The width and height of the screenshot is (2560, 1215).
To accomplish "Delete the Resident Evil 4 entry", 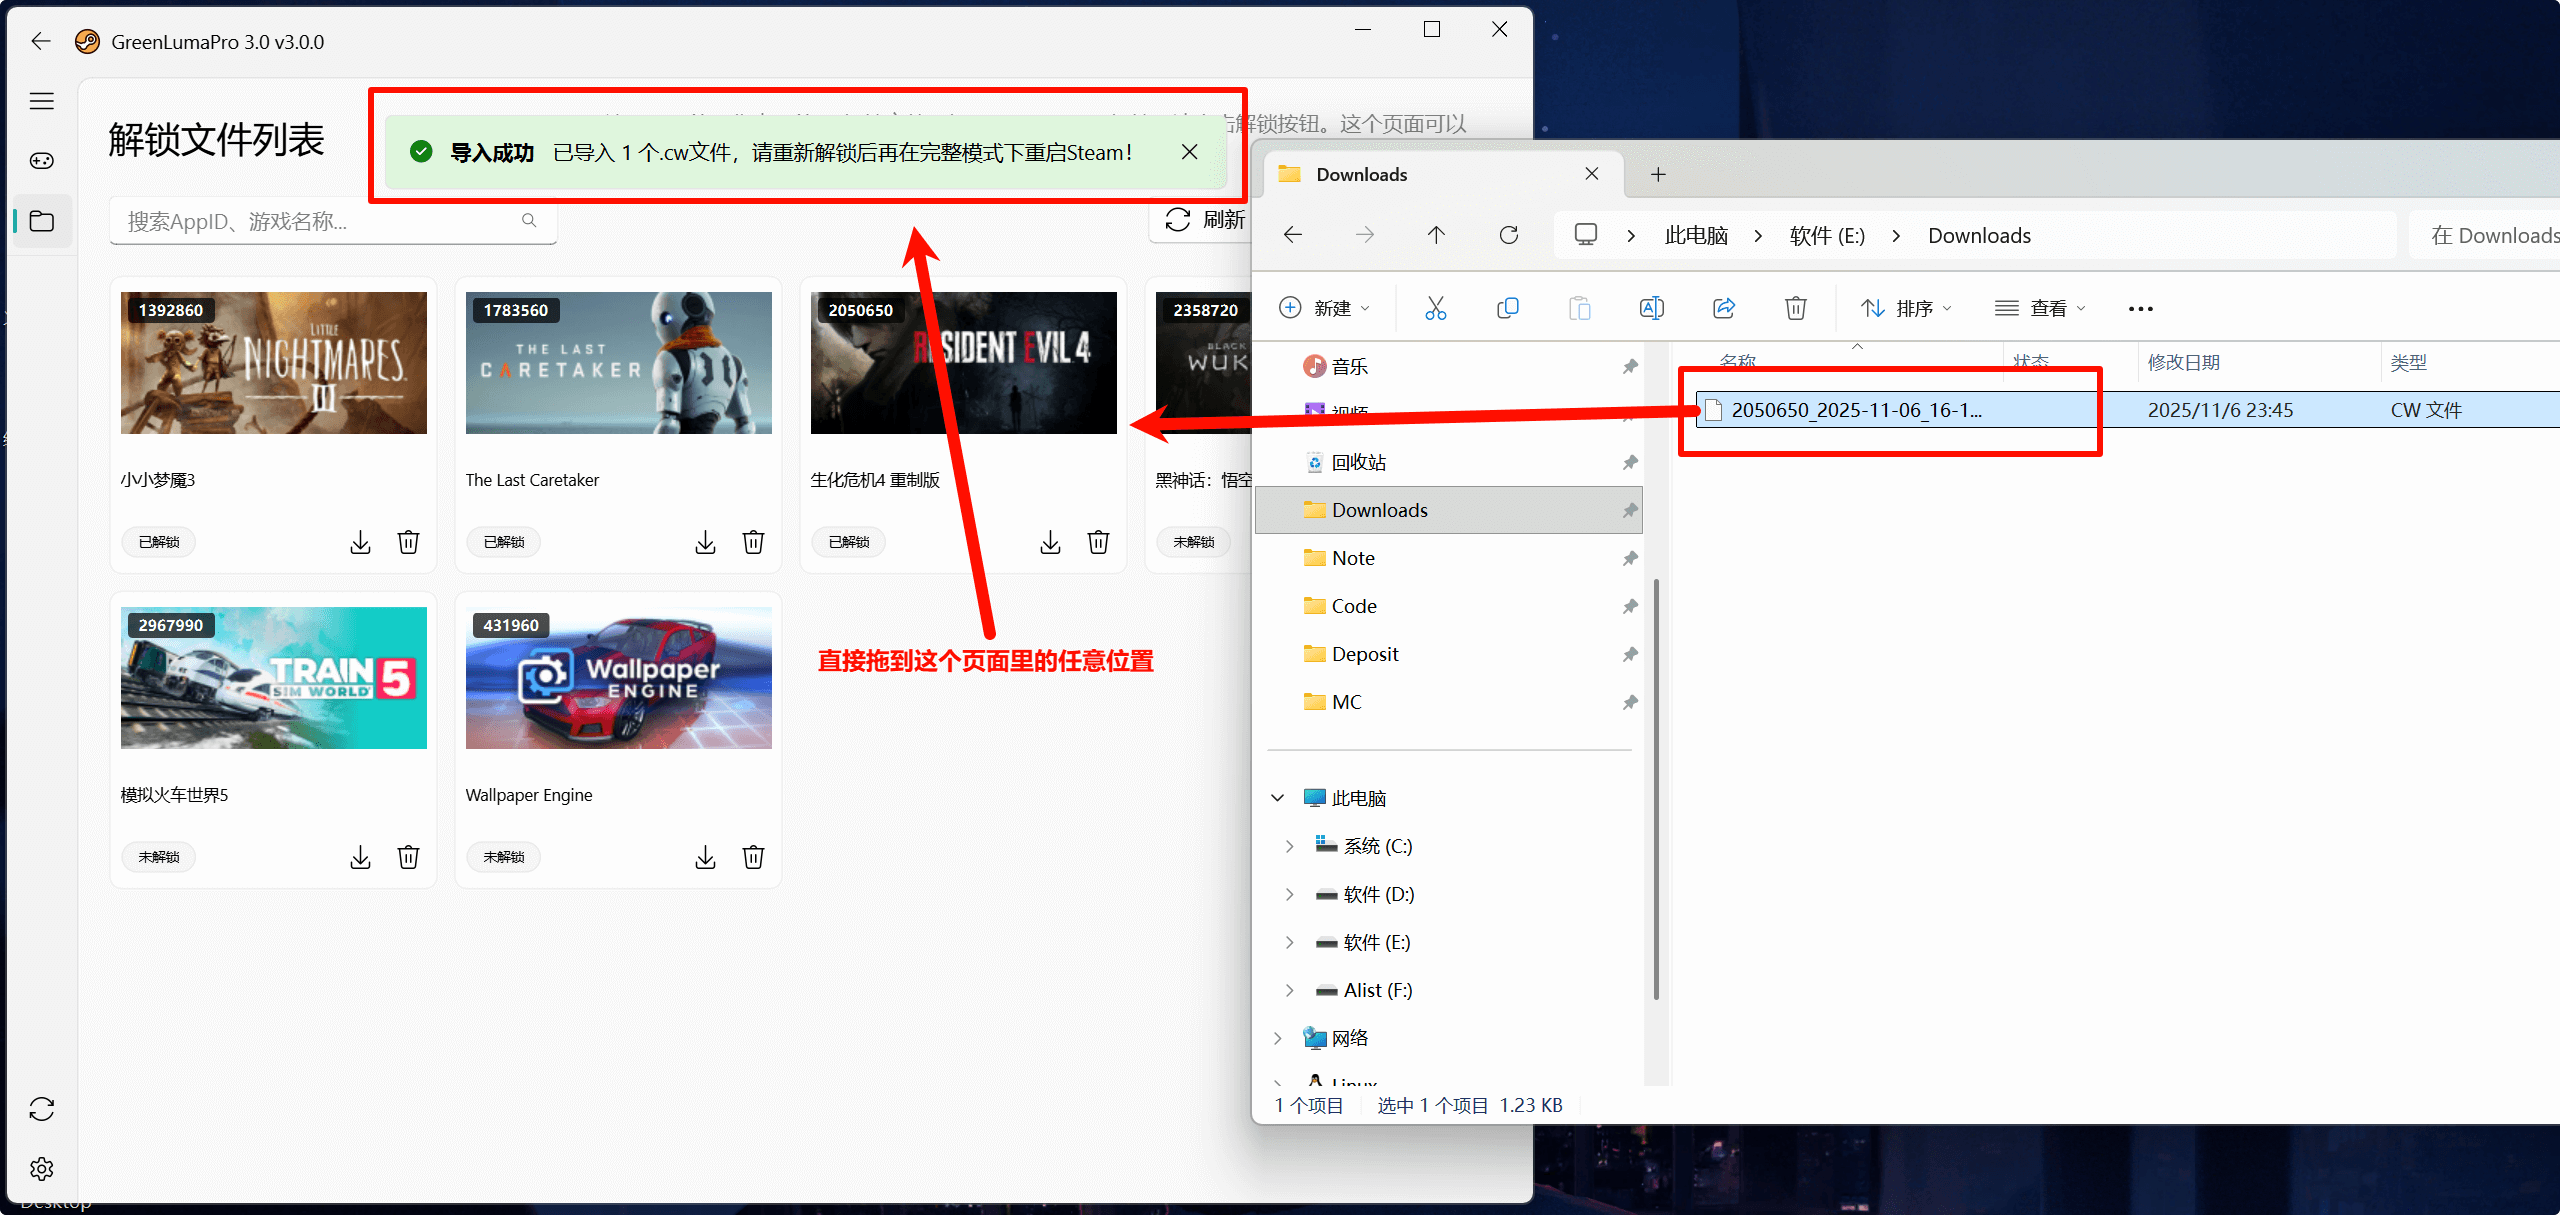I will [x=1098, y=542].
